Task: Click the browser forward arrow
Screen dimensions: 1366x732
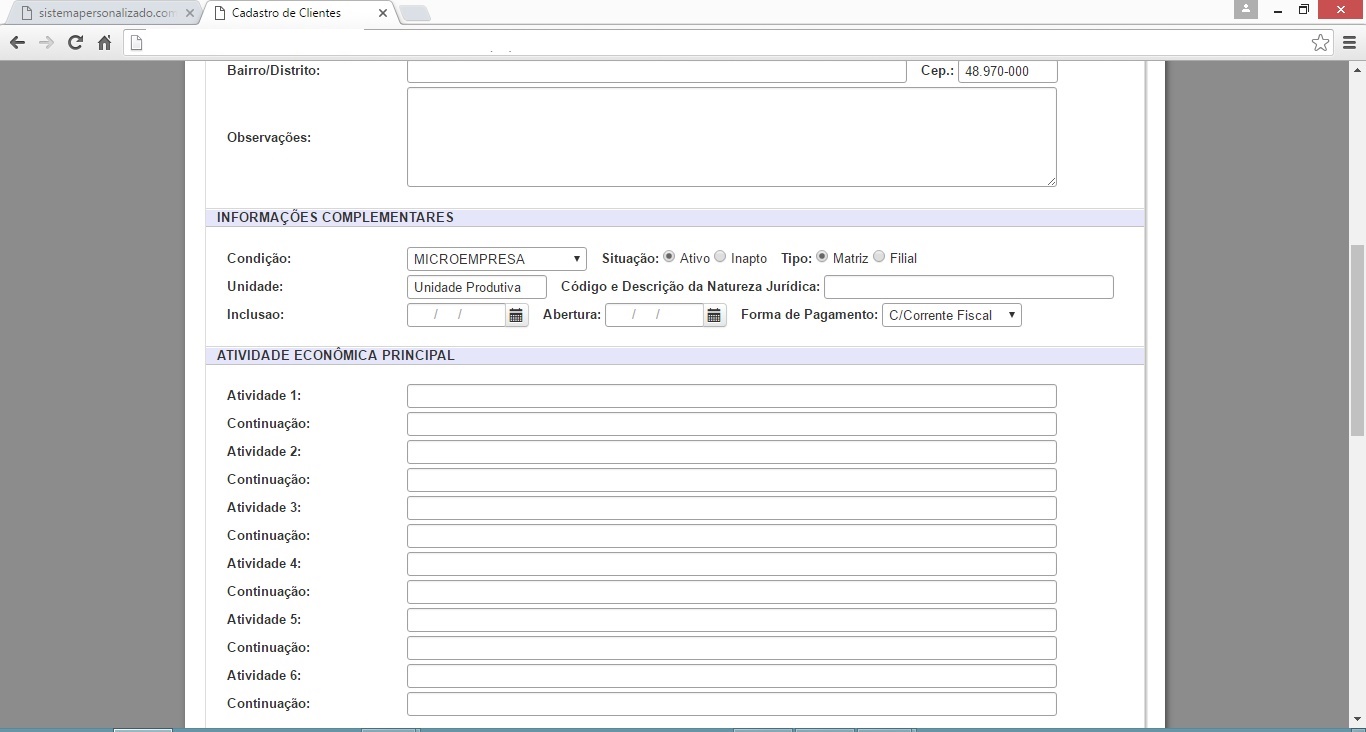Action: [46, 43]
